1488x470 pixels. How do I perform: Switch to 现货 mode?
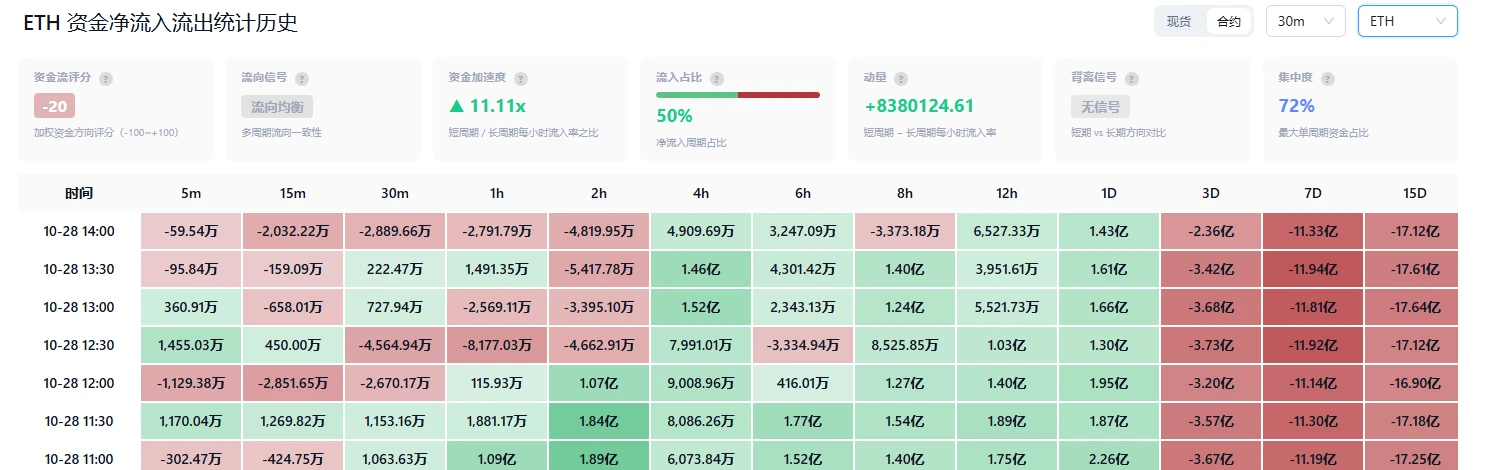[x=1179, y=21]
